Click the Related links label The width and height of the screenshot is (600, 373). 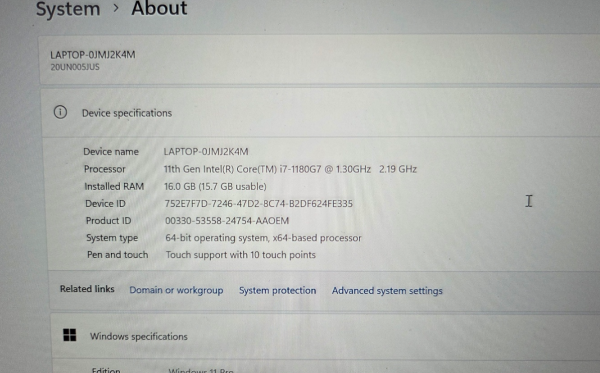pyautogui.click(x=87, y=289)
